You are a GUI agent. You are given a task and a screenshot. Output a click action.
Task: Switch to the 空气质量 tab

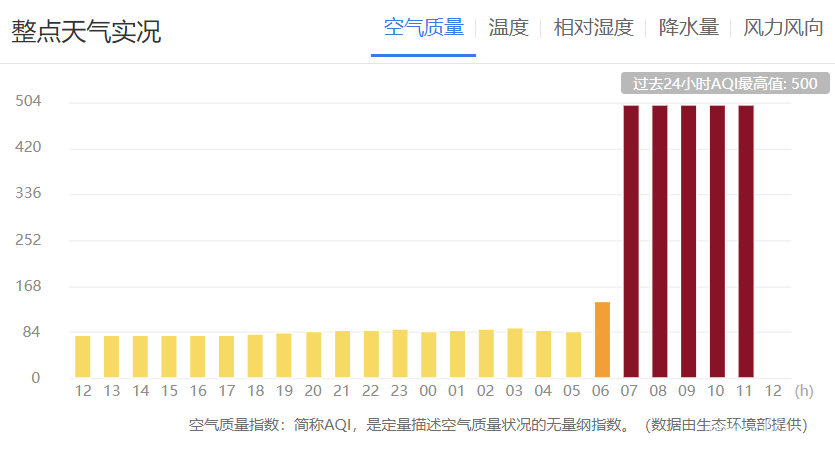[x=424, y=28]
